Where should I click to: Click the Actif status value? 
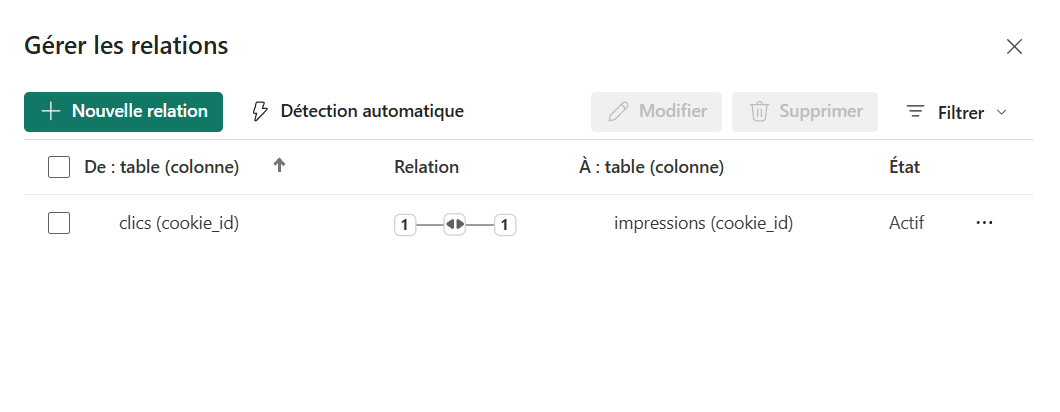click(906, 224)
